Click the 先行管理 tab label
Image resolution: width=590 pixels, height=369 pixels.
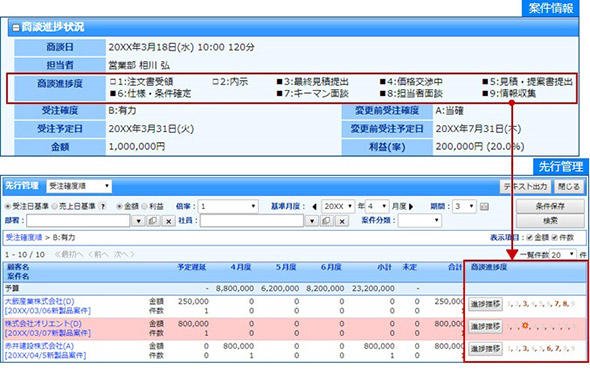[561, 167]
